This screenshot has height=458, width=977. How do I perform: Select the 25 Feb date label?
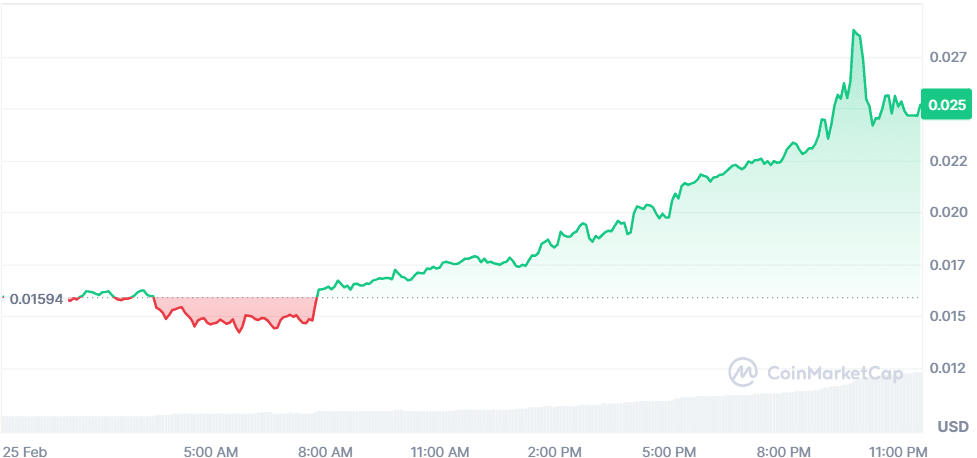[x=25, y=451]
